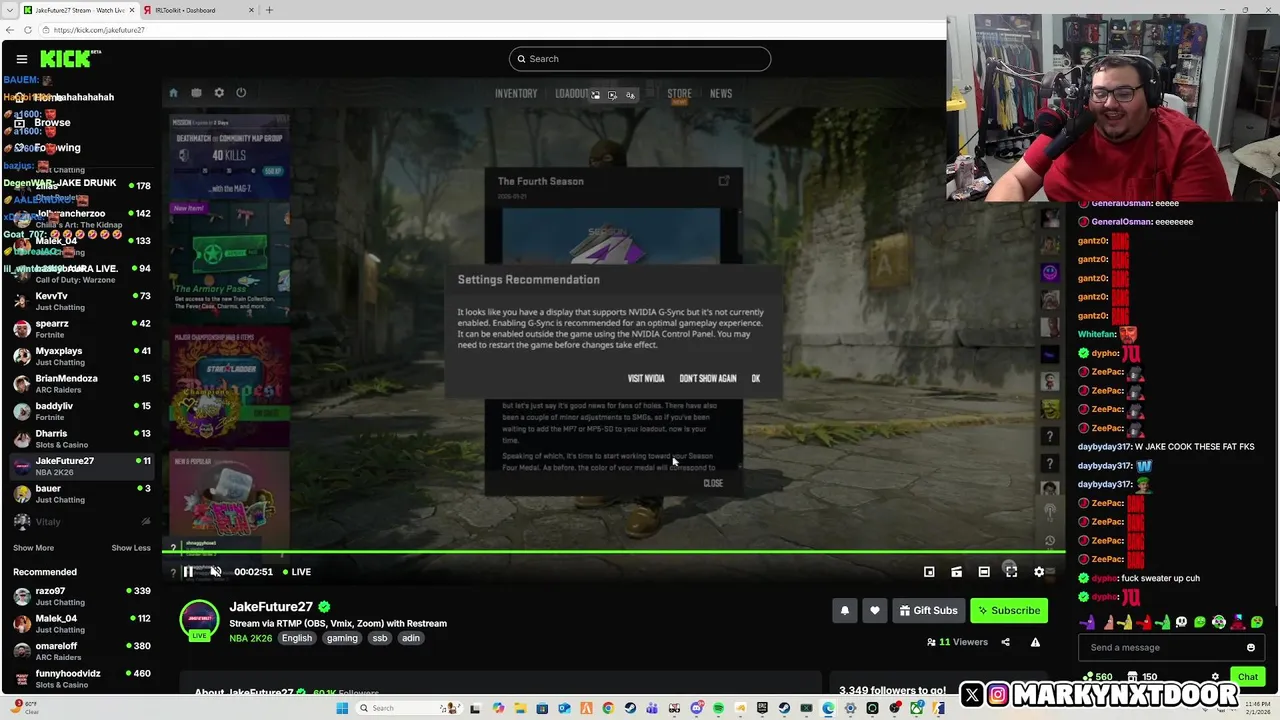This screenshot has width=1280, height=720.
Task: Share the stream
Action: pyautogui.click(x=1006, y=642)
